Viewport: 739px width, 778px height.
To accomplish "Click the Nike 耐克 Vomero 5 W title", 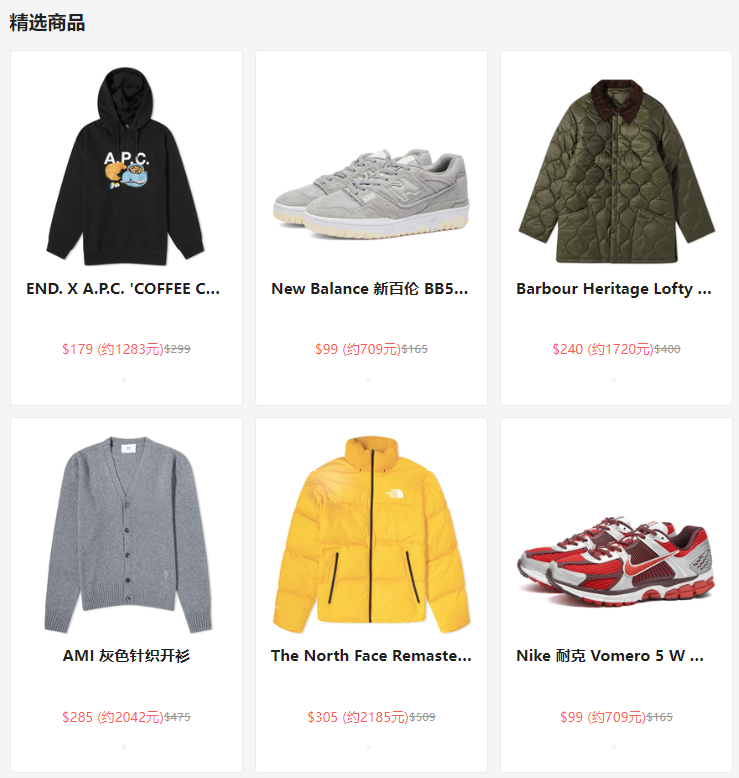I will tap(610, 656).
